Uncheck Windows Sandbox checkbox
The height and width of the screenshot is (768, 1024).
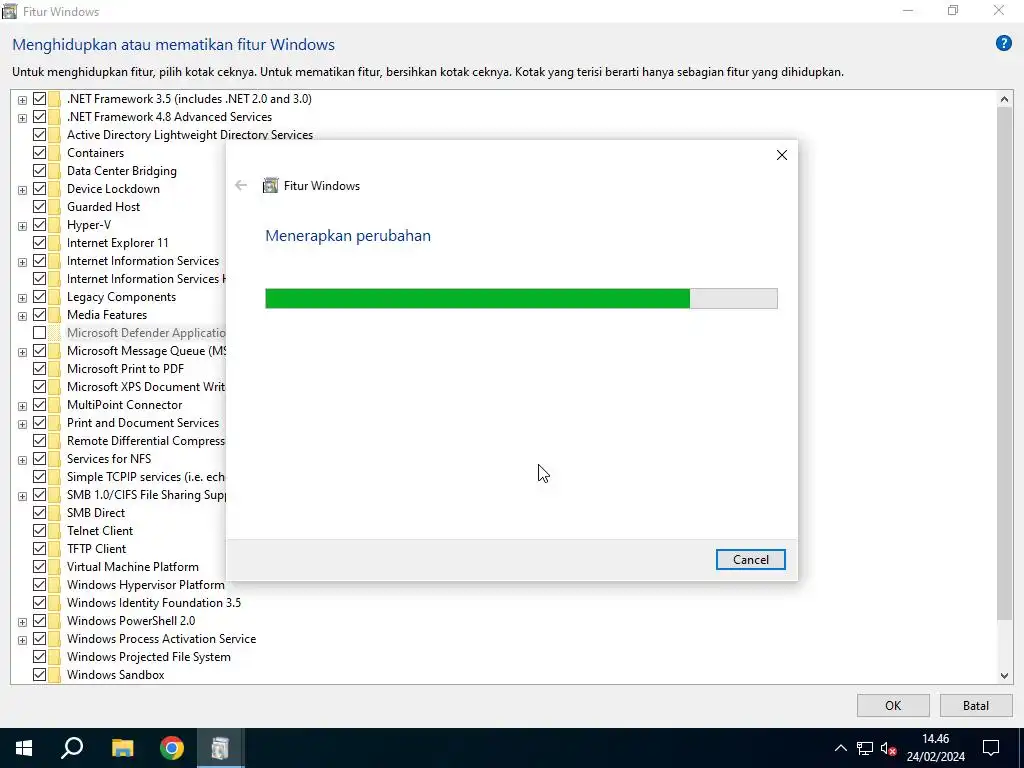39,675
